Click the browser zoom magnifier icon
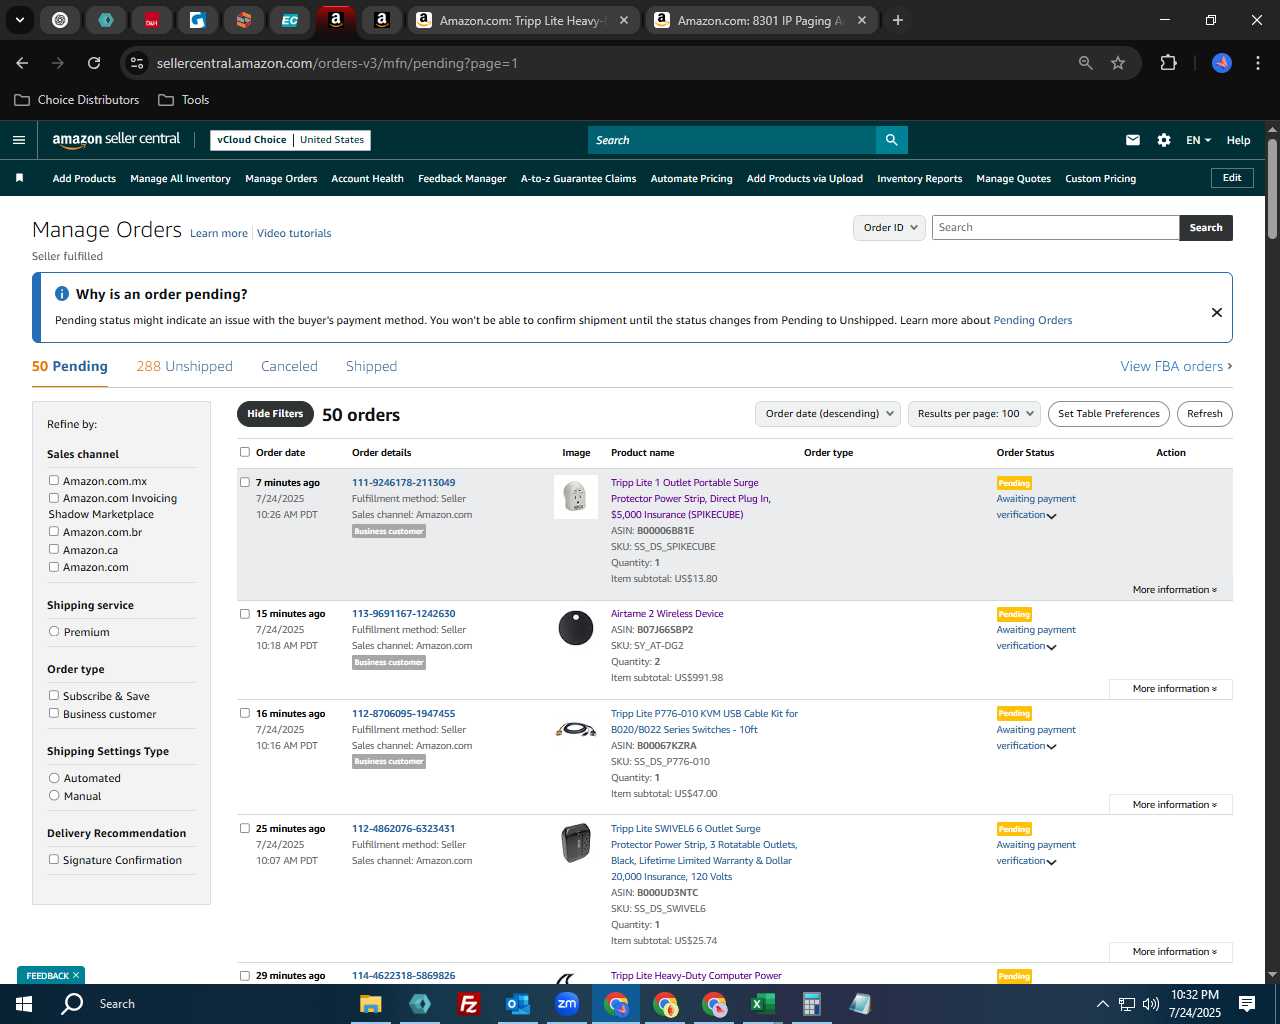The height and width of the screenshot is (1024, 1280). tap(1086, 63)
